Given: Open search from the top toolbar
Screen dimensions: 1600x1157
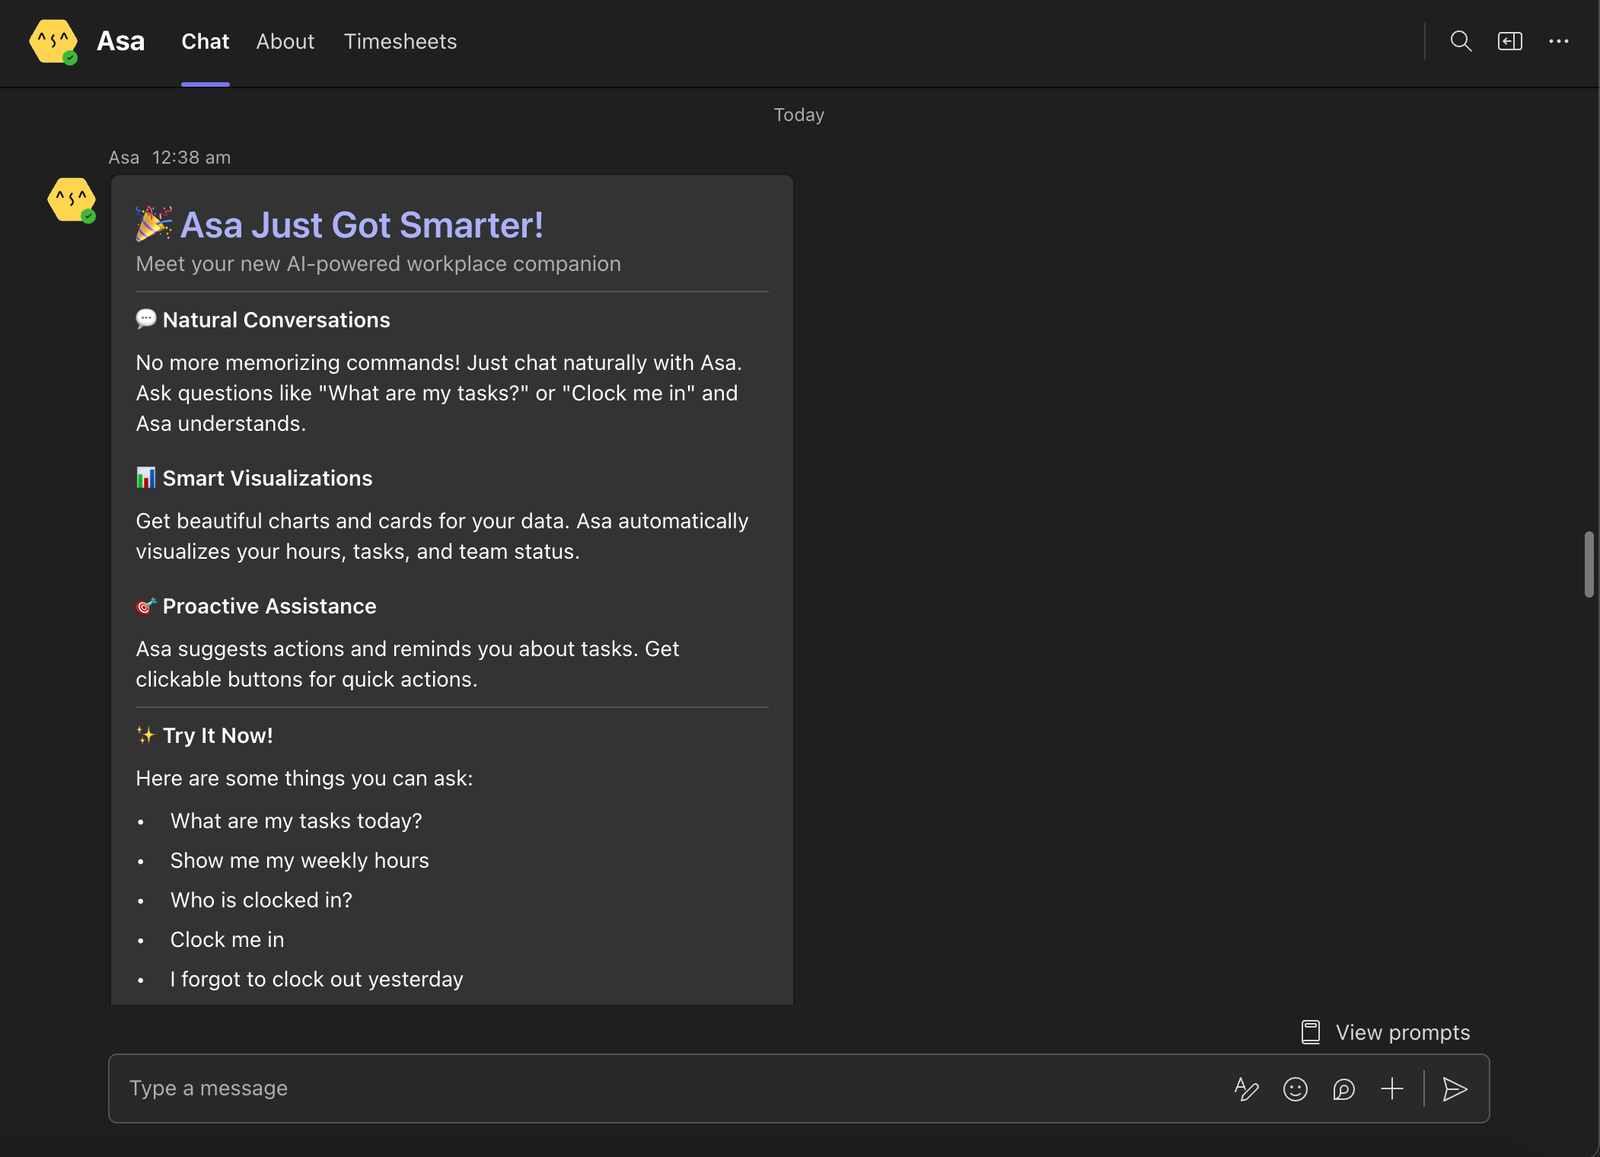Looking at the screenshot, I should (1460, 41).
